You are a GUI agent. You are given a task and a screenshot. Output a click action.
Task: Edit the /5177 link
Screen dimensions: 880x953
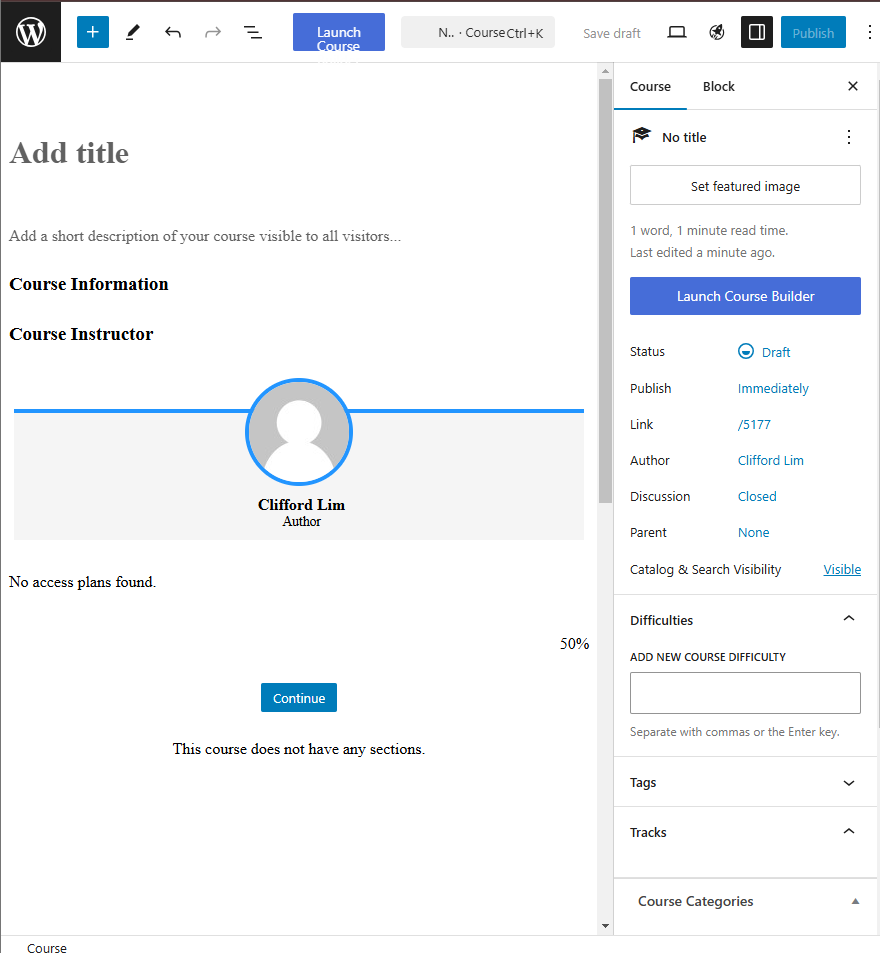pyautogui.click(x=754, y=424)
